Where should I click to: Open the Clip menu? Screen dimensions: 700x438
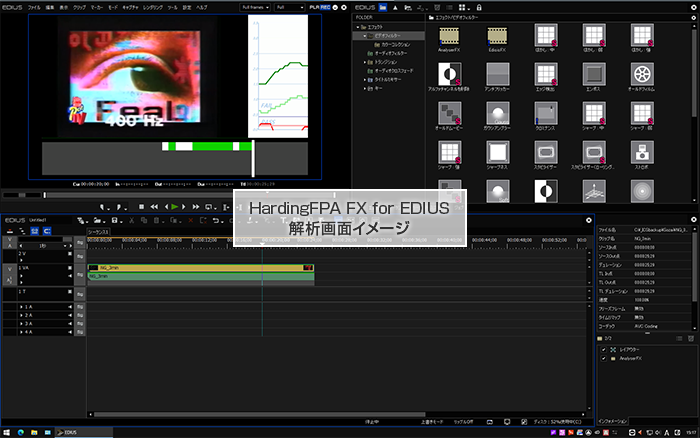pos(79,8)
